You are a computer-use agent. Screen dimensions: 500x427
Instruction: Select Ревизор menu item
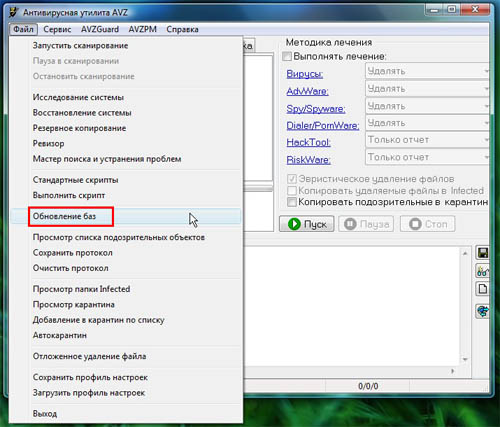[x=126, y=143]
